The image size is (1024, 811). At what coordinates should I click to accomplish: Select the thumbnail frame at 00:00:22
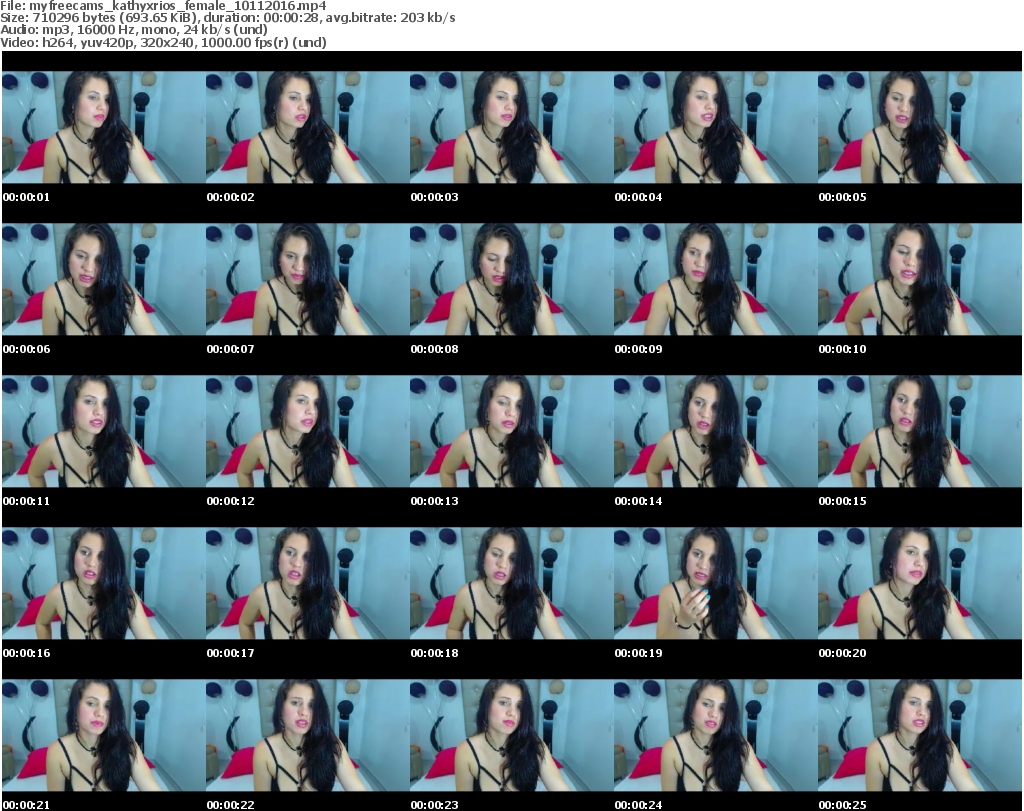coord(308,735)
